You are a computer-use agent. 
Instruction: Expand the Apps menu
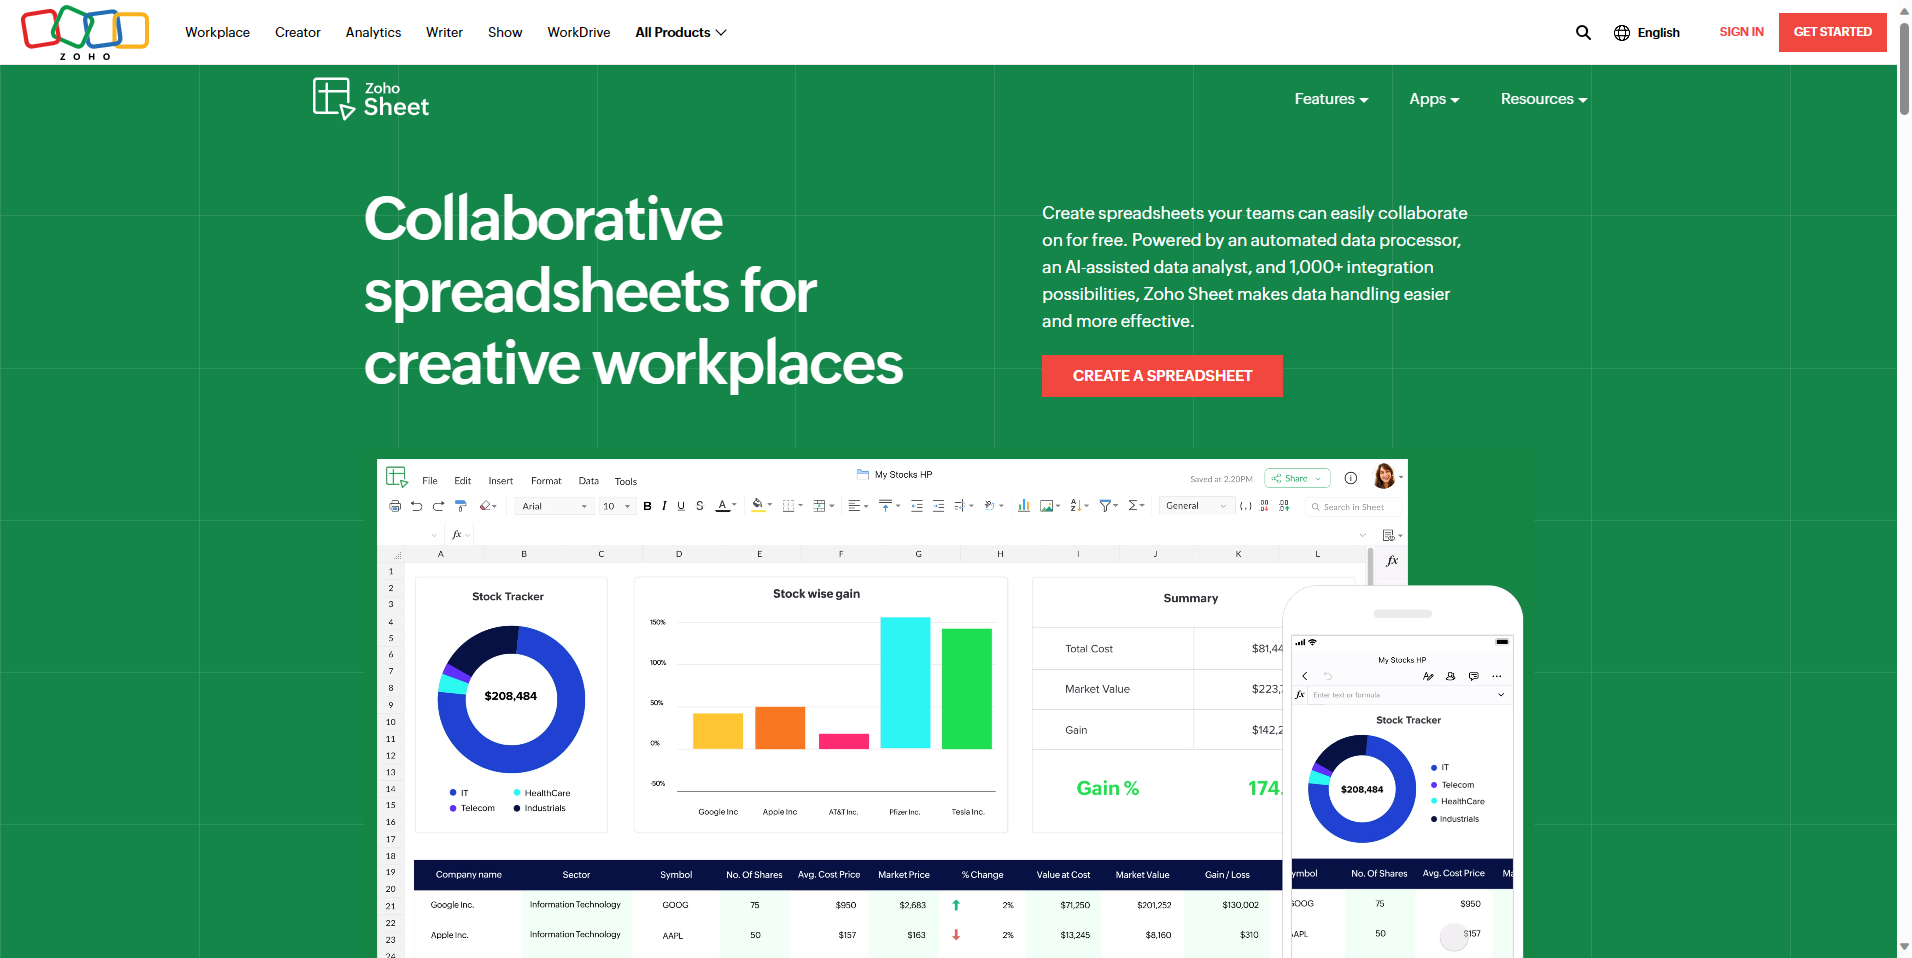(x=1434, y=99)
